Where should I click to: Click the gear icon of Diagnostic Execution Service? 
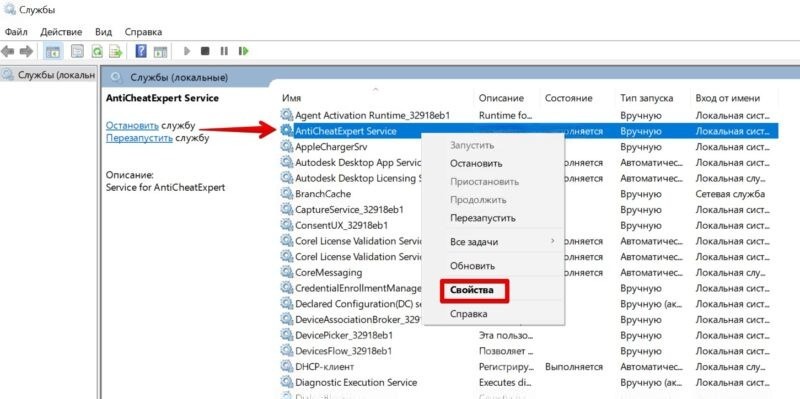point(287,382)
